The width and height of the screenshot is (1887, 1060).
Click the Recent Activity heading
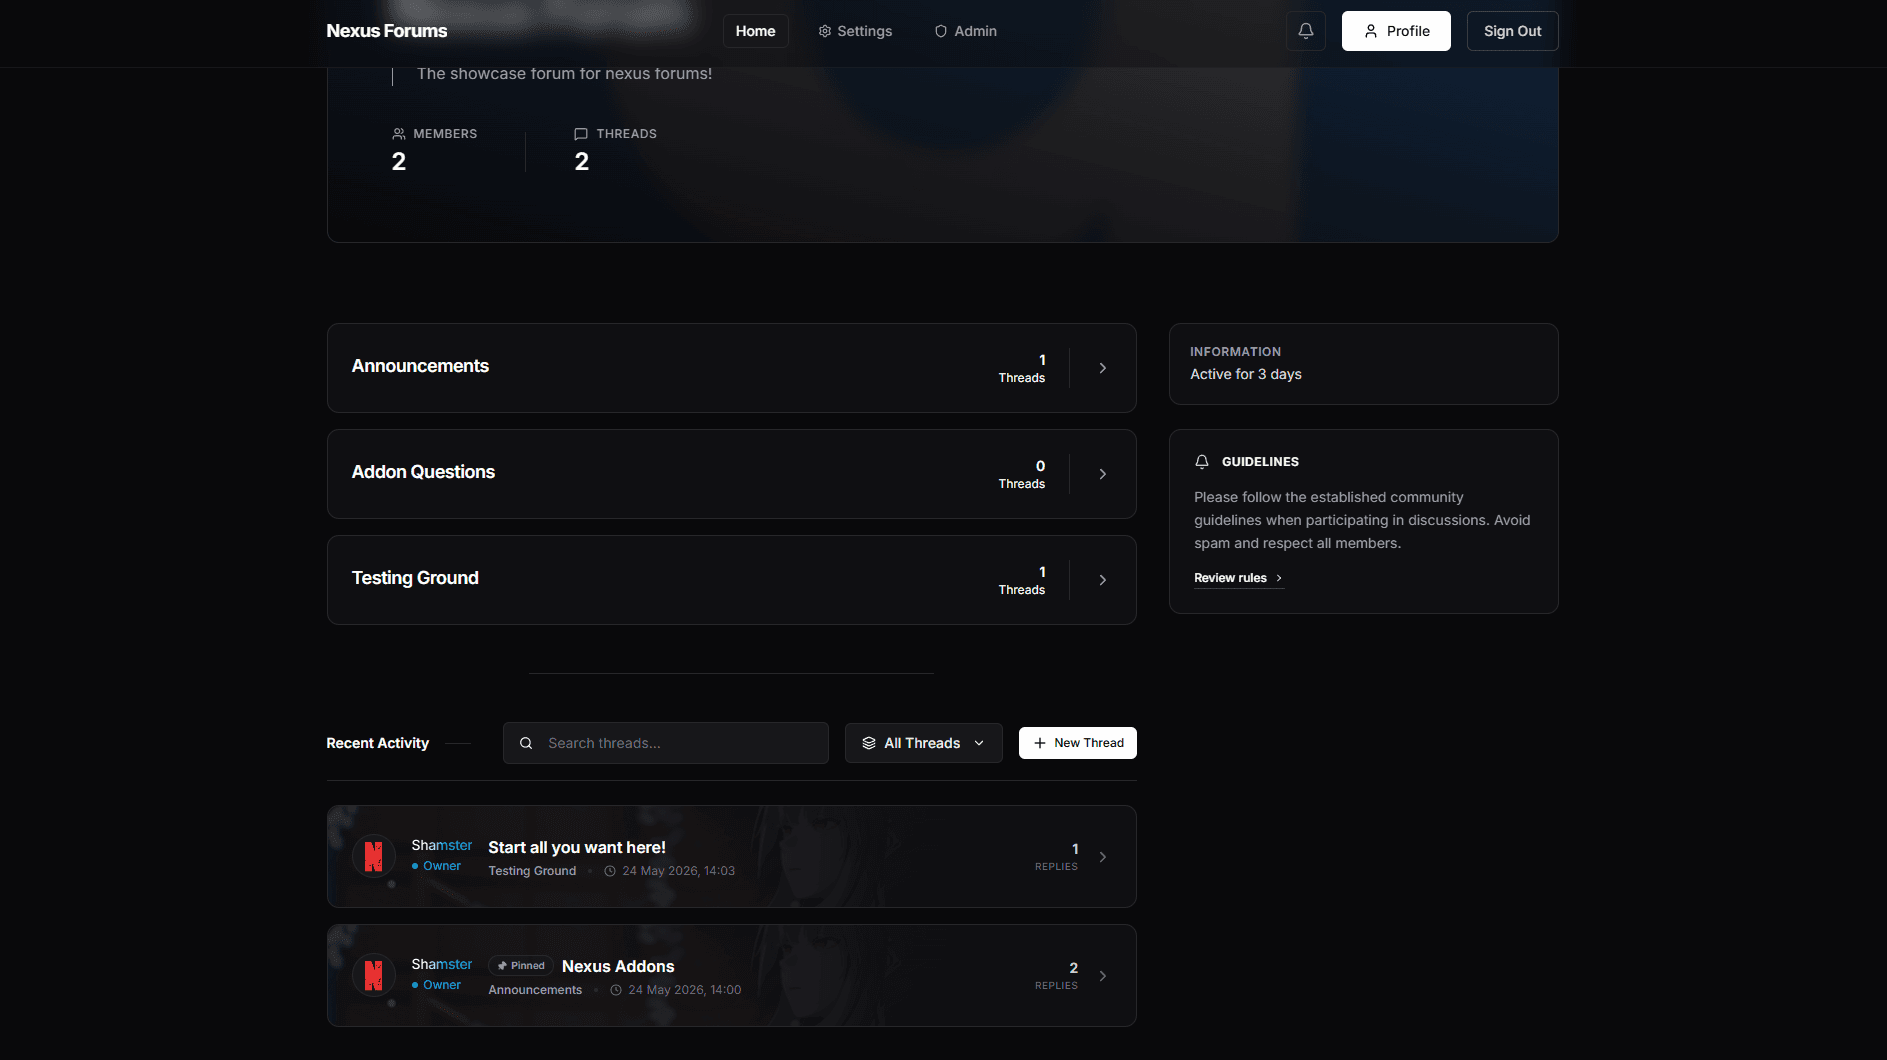(x=377, y=743)
